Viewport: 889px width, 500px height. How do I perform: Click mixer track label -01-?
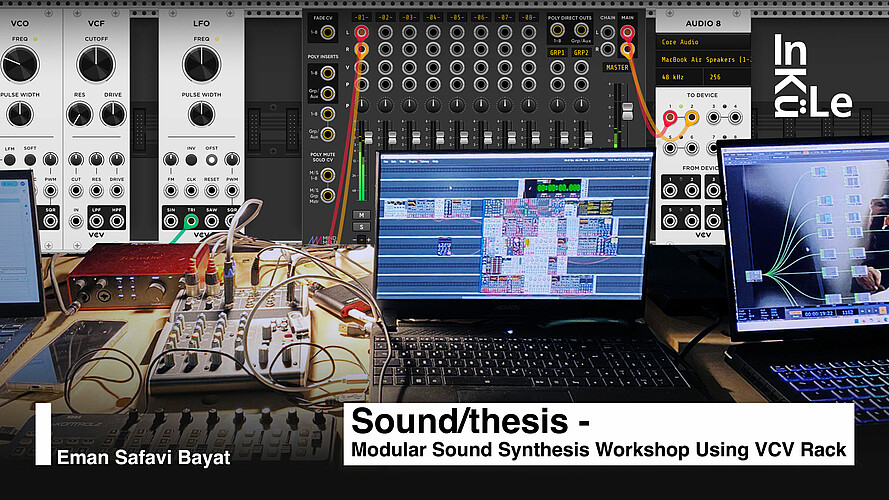click(362, 18)
